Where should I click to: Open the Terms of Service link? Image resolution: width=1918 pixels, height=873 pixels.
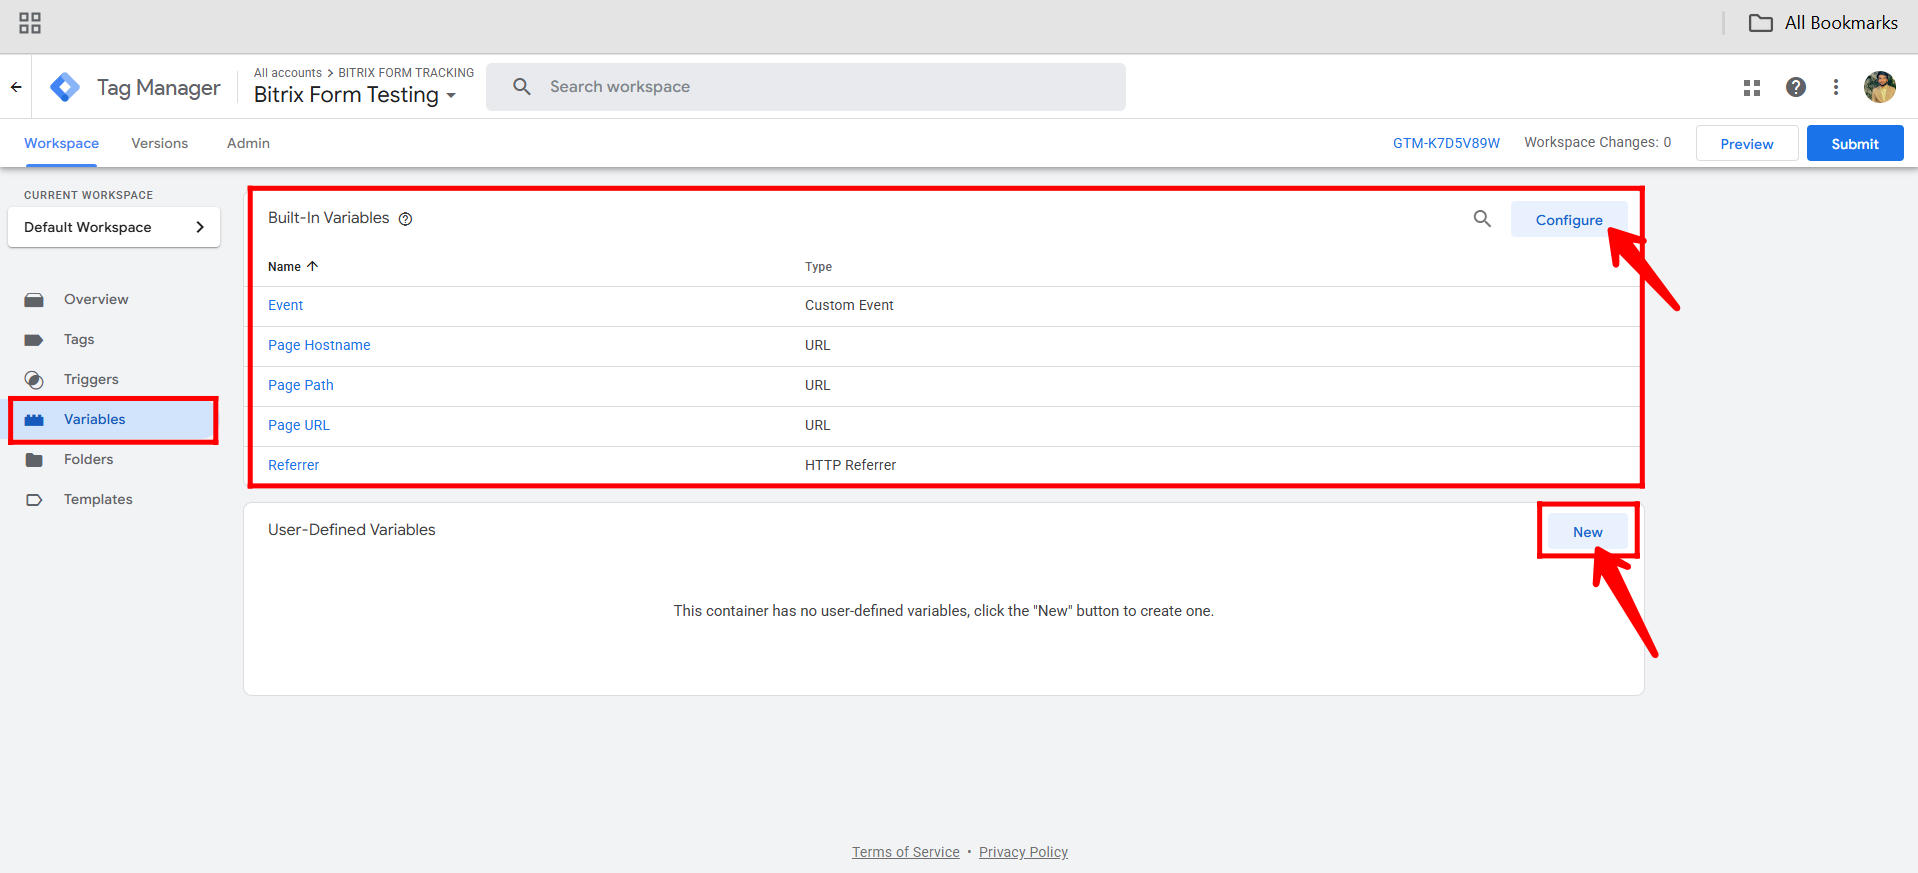[x=905, y=852]
